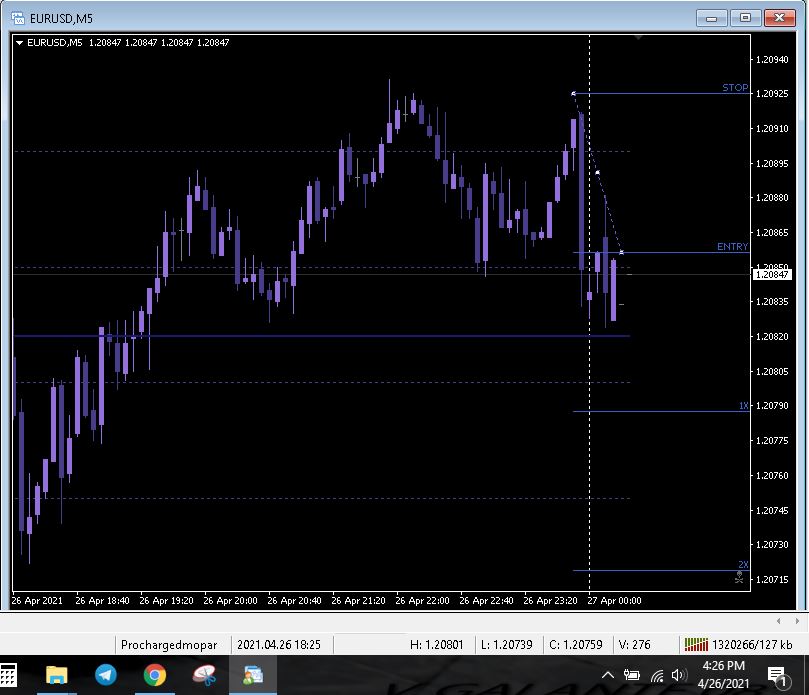Screen dimensions: 809x695
Task: Open the connection status bars icon
Action: click(x=696, y=644)
